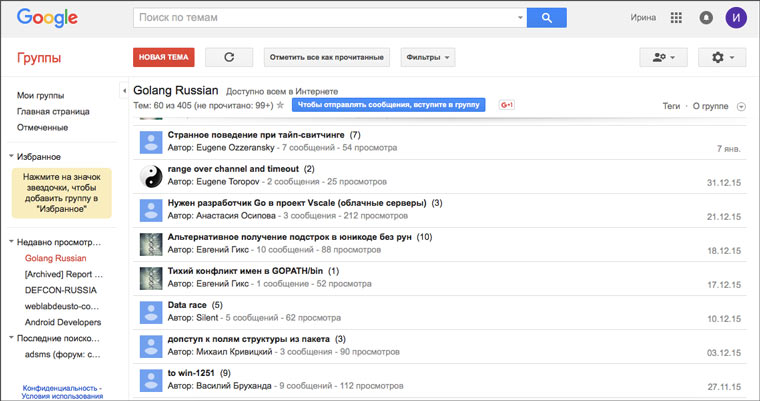
Task: Open the Фильтры dropdown
Action: [428, 57]
